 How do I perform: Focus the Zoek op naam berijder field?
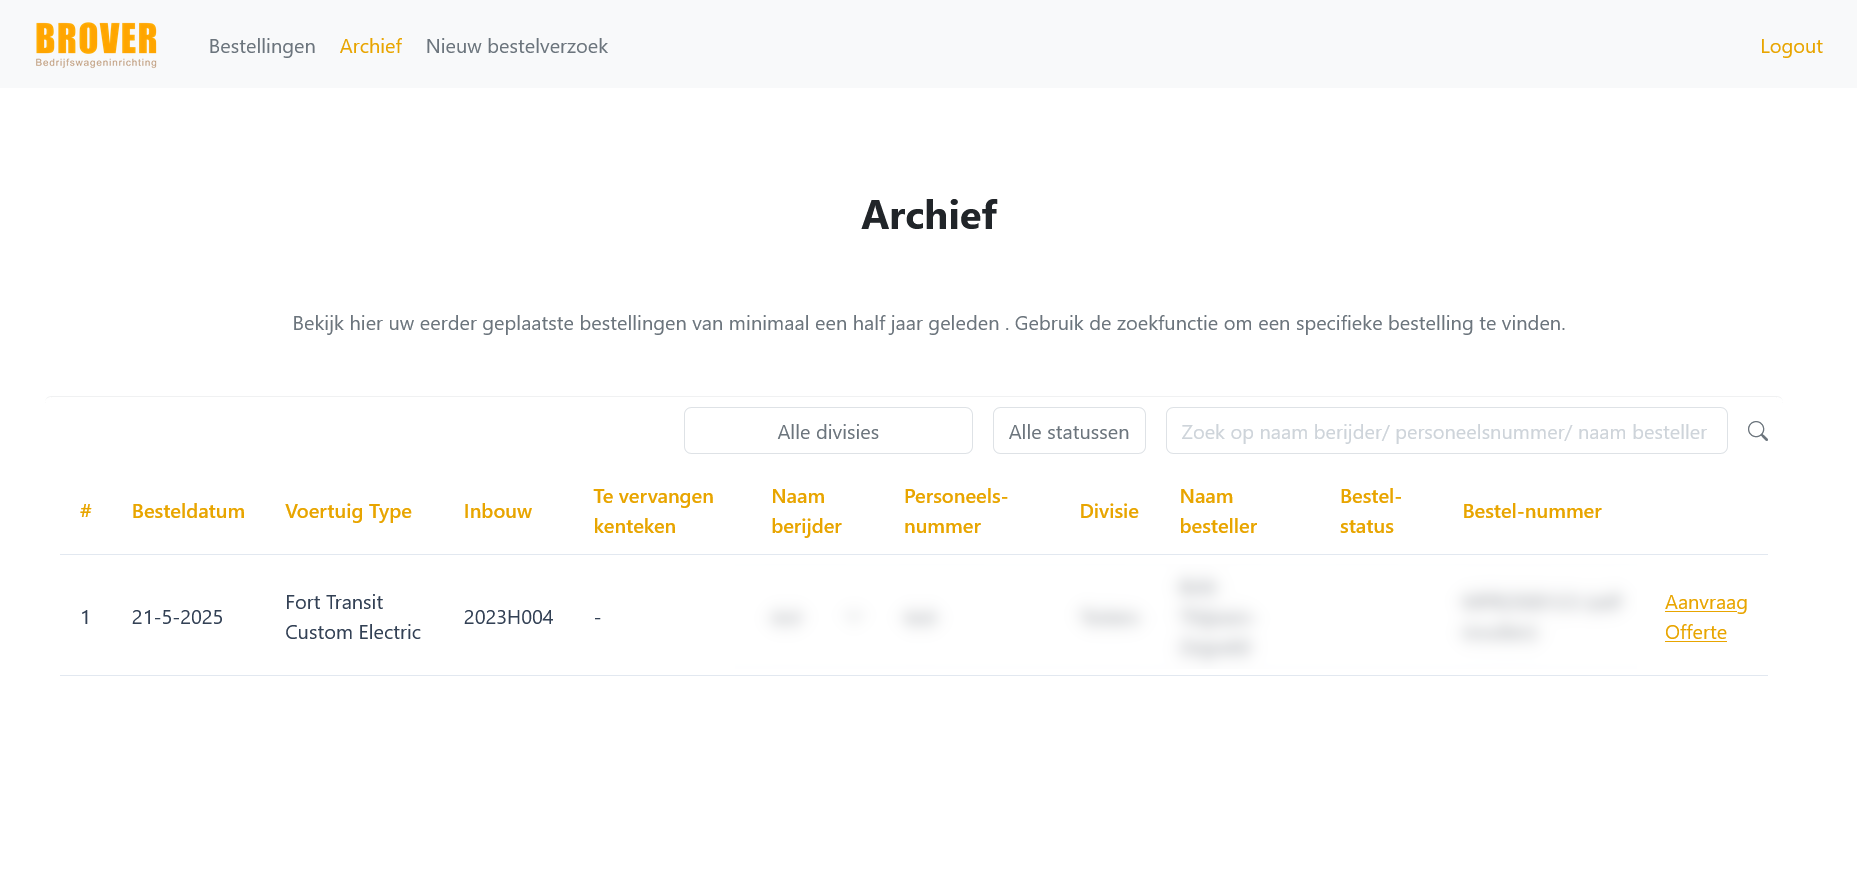click(1446, 431)
